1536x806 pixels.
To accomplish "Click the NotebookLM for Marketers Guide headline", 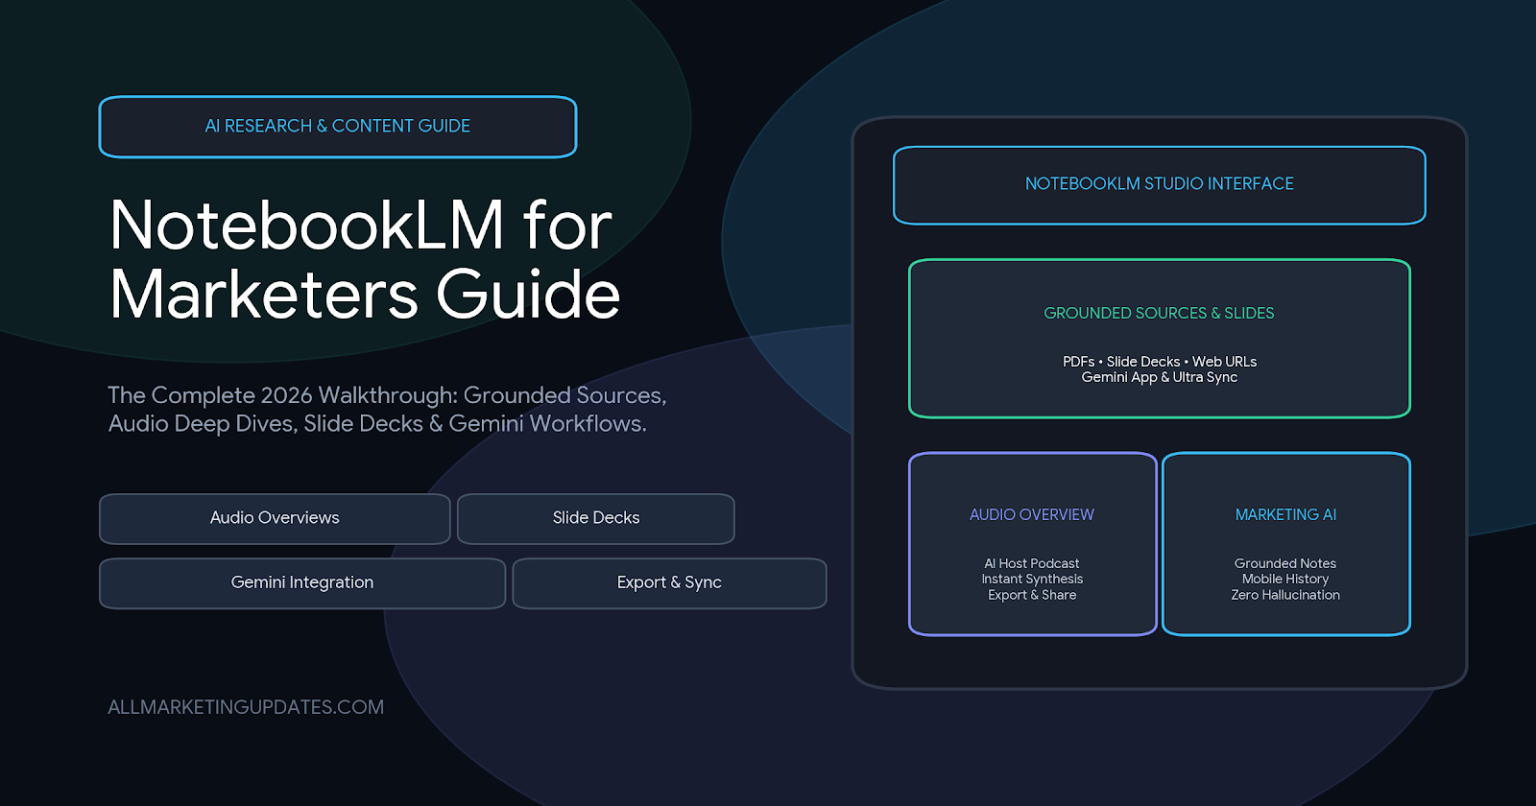I will (x=364, y=259).
